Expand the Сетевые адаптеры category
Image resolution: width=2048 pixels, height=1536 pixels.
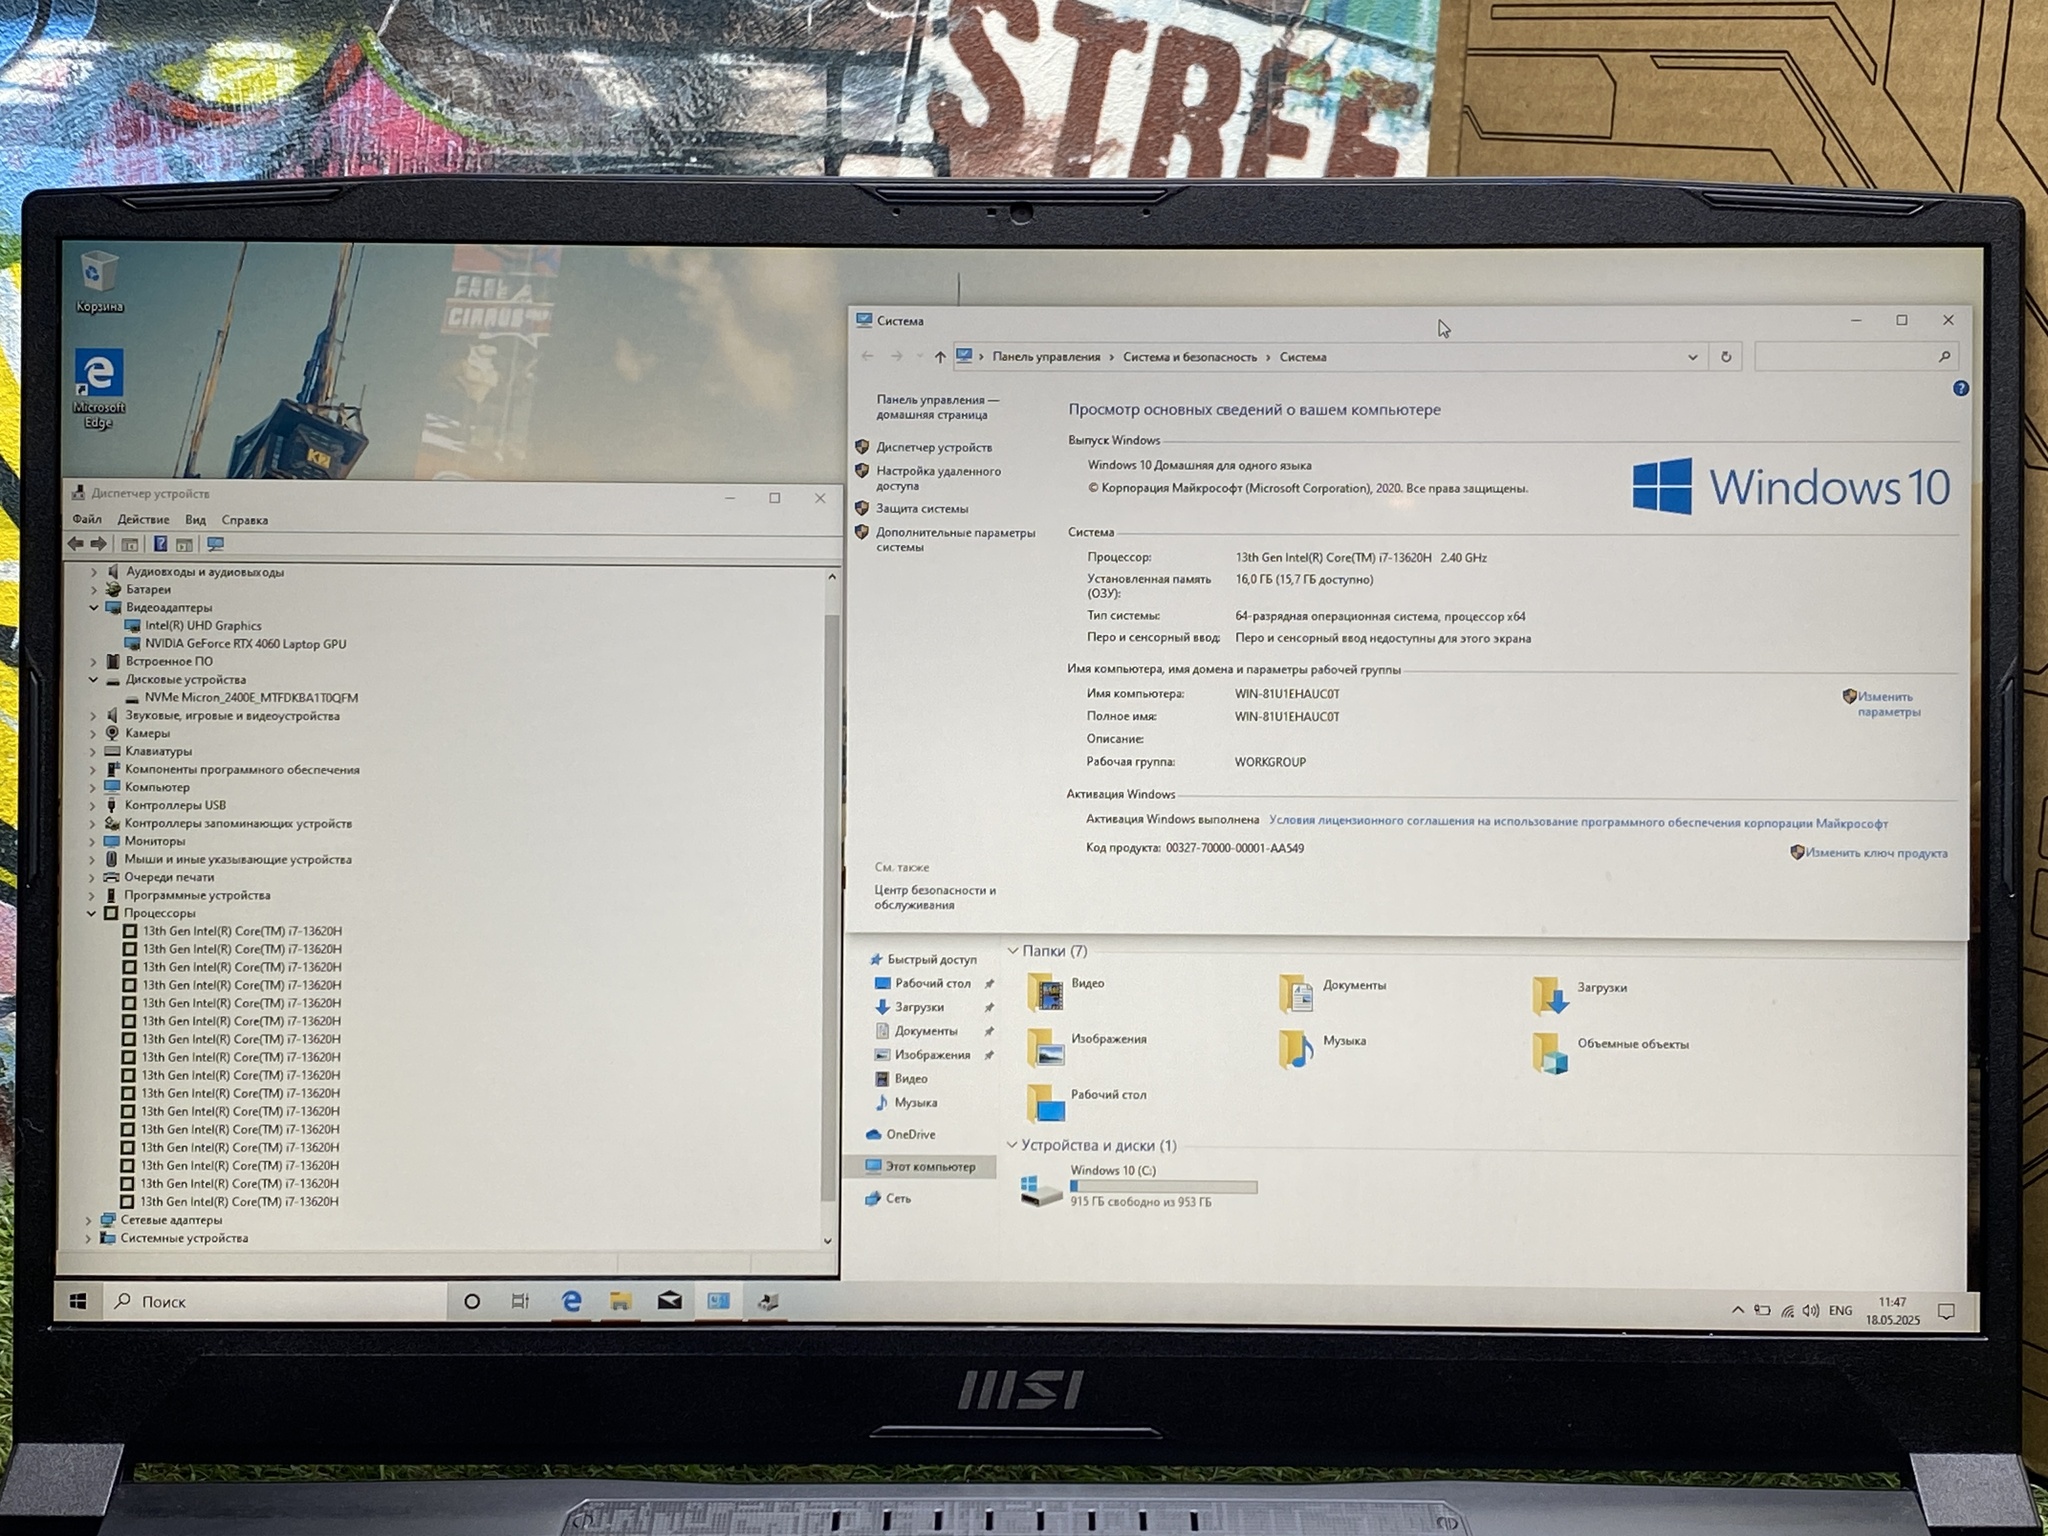[x=88, y=1220]
